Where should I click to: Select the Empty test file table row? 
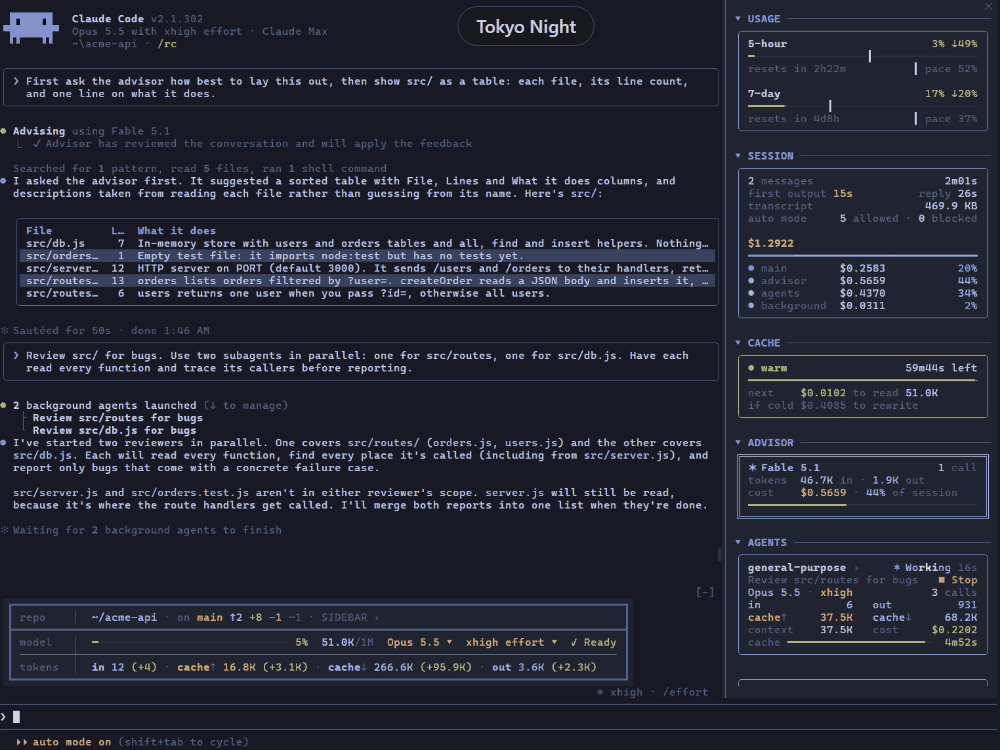[x=367, y=256]
